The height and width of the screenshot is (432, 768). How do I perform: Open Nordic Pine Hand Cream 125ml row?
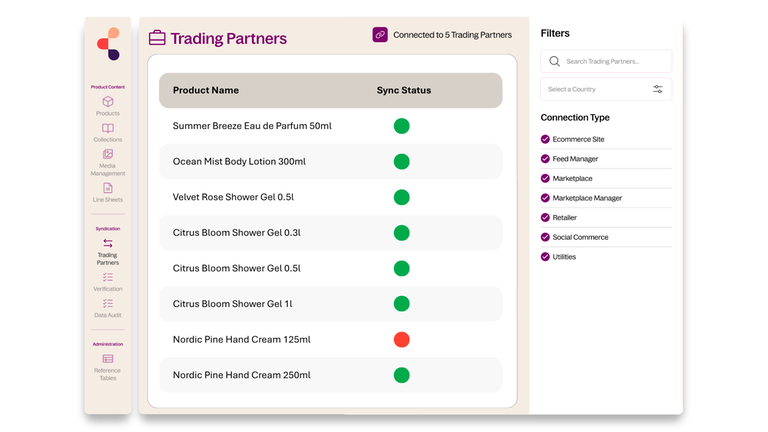pyautogui.click(x=331, y=339)
